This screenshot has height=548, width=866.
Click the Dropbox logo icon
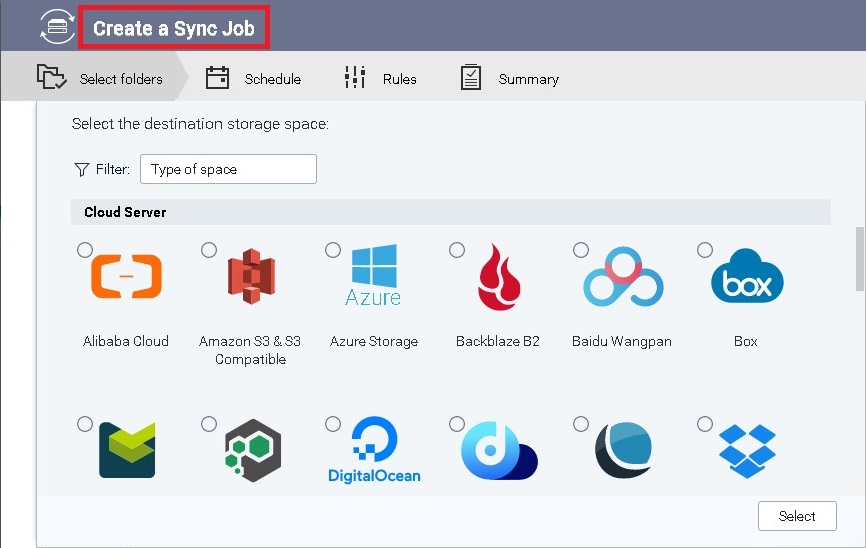(x=746, y=450)
